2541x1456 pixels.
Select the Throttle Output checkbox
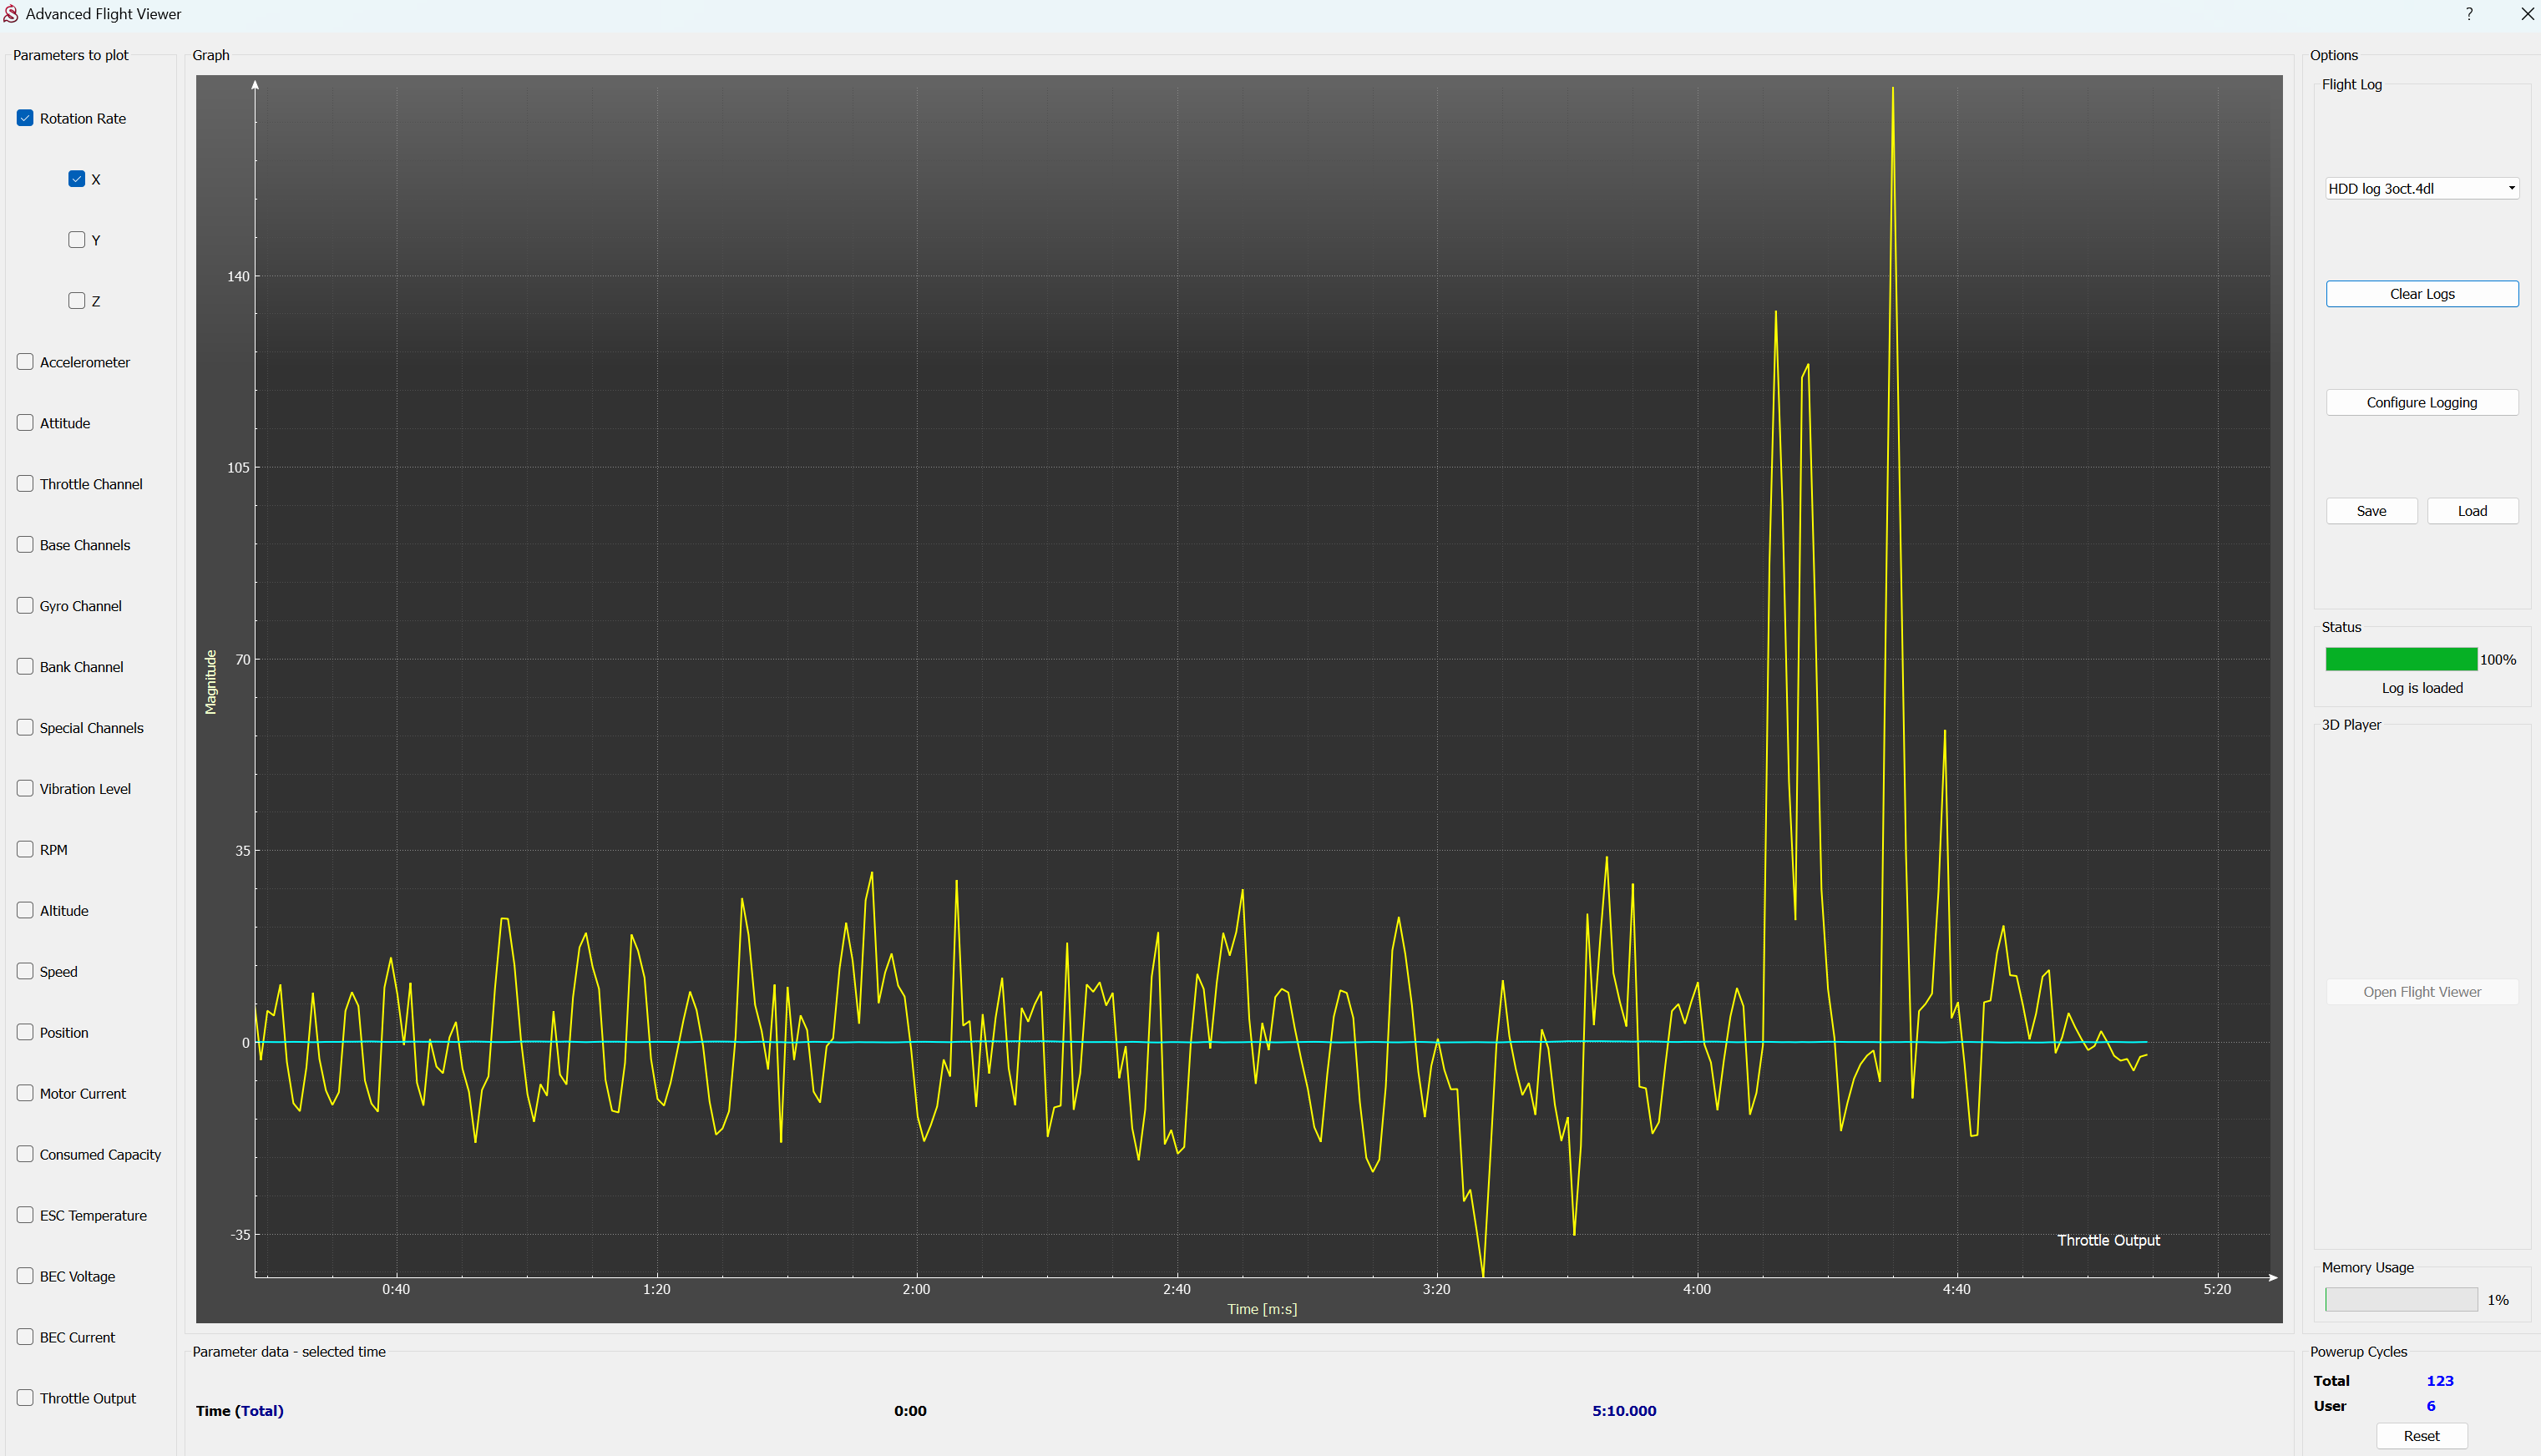(x=25, y=1398)
